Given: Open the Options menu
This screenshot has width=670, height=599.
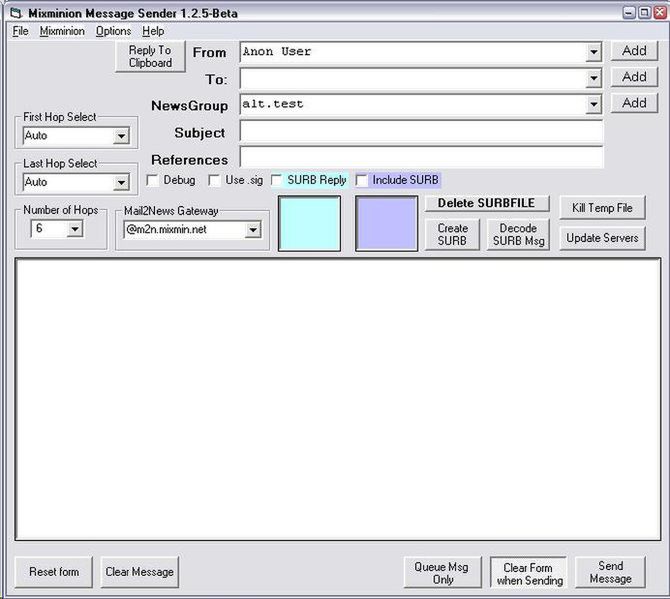Looking at the screenshot, I should coord(113,31).
